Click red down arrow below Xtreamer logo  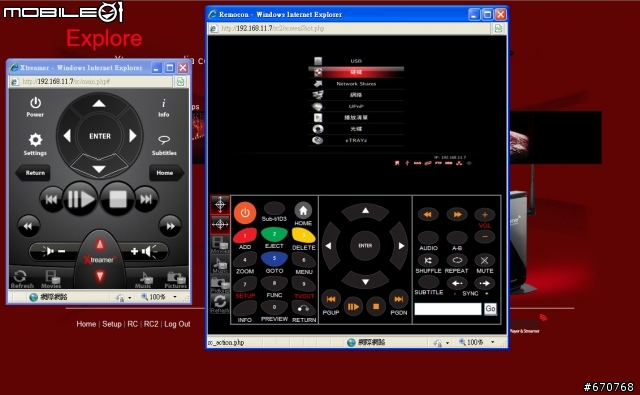point(100,276)
